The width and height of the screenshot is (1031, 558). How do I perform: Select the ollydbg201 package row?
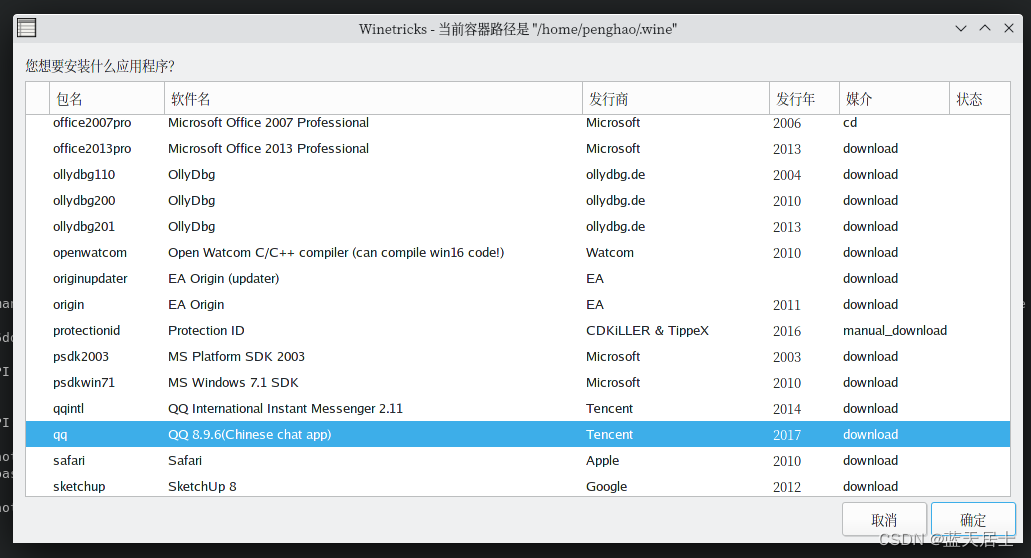click(x=517, y=227)
